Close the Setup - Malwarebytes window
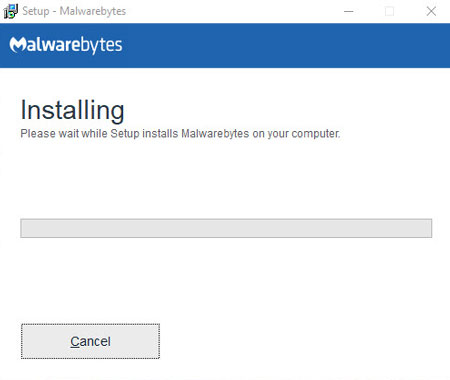The image size is (450, 380). pyautogui.click(x=431, y=11)
